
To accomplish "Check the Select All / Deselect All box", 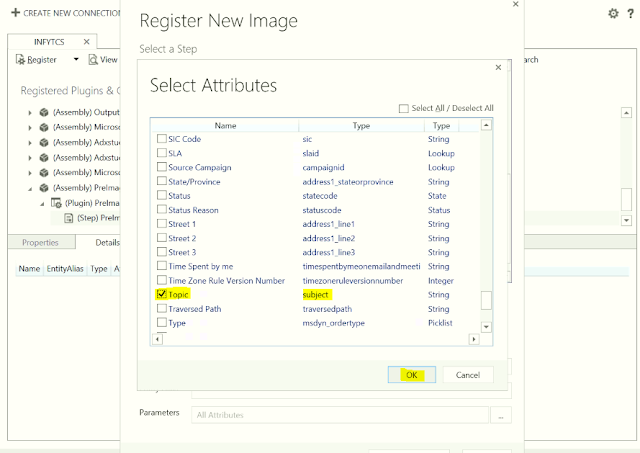I will 403,108.
